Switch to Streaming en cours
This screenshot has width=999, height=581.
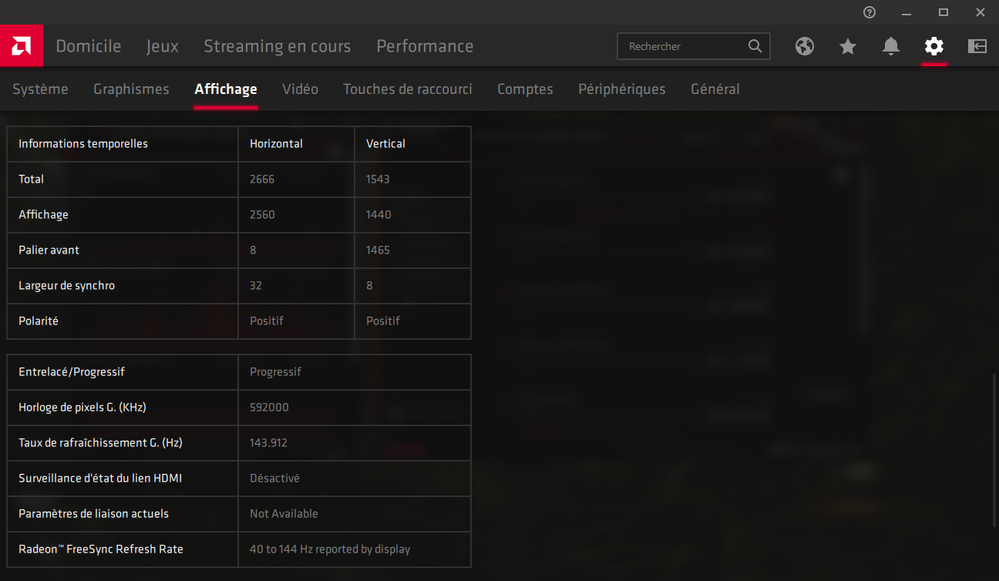[x=277, y=46]
